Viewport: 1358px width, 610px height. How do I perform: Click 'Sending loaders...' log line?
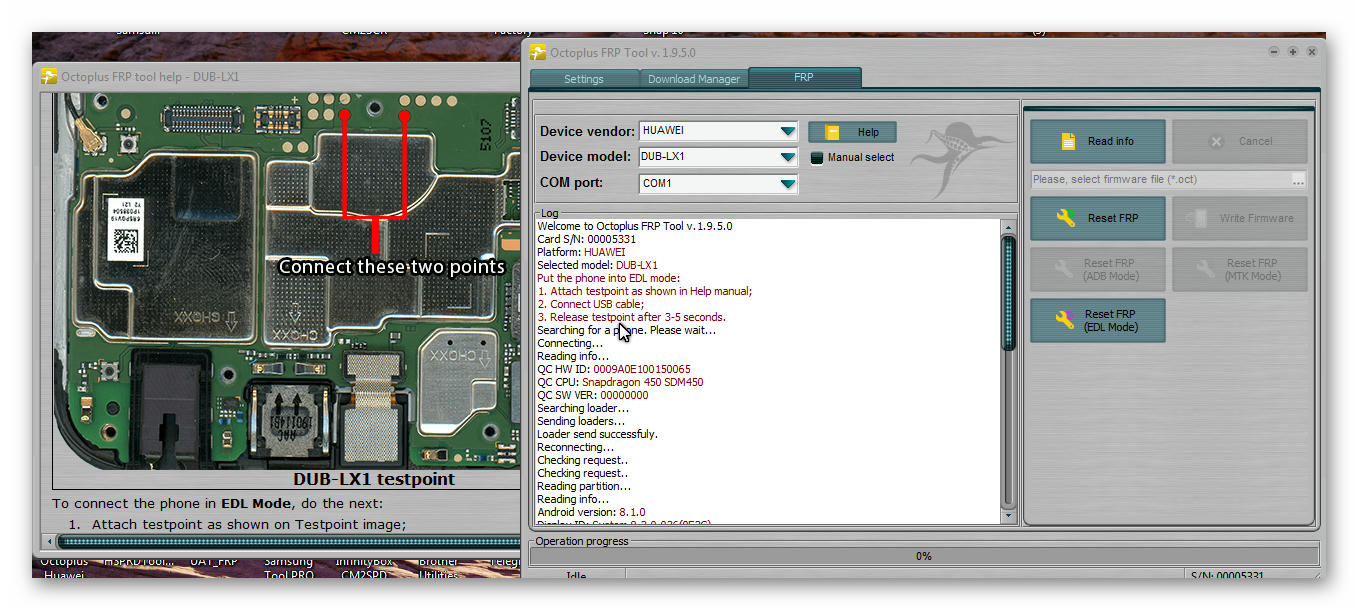(x=581, y=421)
